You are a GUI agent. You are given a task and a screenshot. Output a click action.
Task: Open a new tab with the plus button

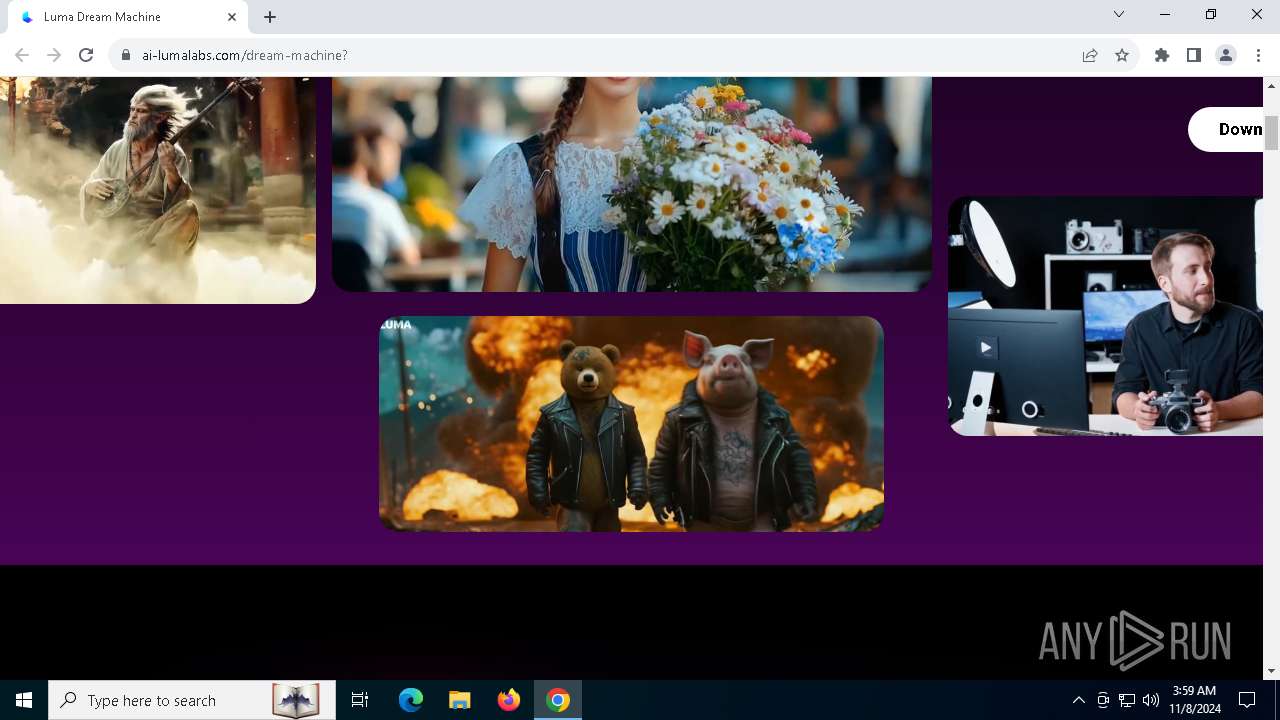pyautogui.click(x=270, y=17)
